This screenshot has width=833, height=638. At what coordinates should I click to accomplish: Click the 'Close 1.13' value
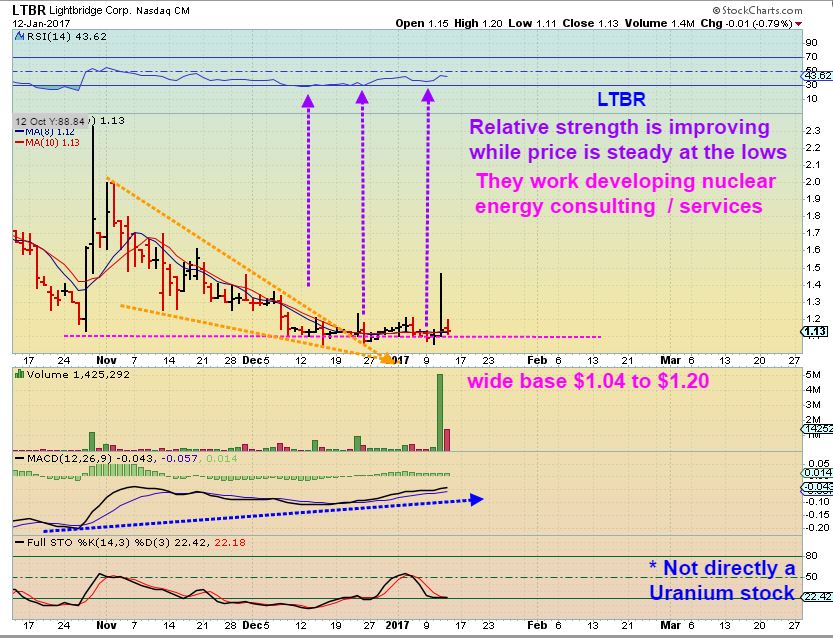(x=590, y=23)
